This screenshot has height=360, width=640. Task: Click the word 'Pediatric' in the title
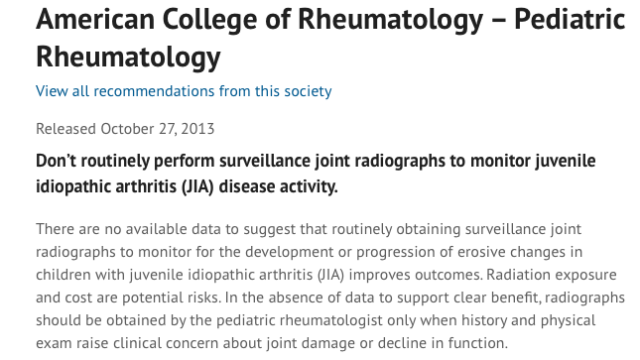click(x=570, y=19)
